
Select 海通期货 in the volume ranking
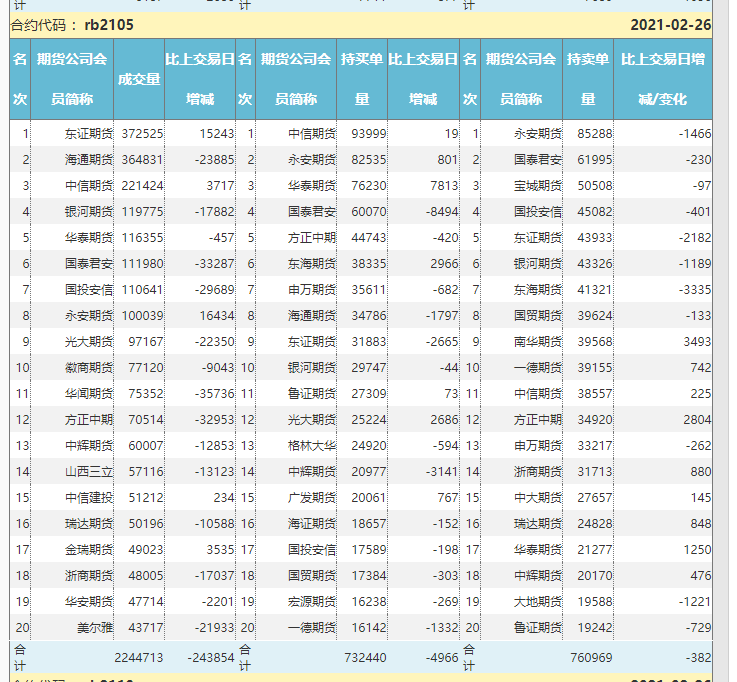coord(89,160)
